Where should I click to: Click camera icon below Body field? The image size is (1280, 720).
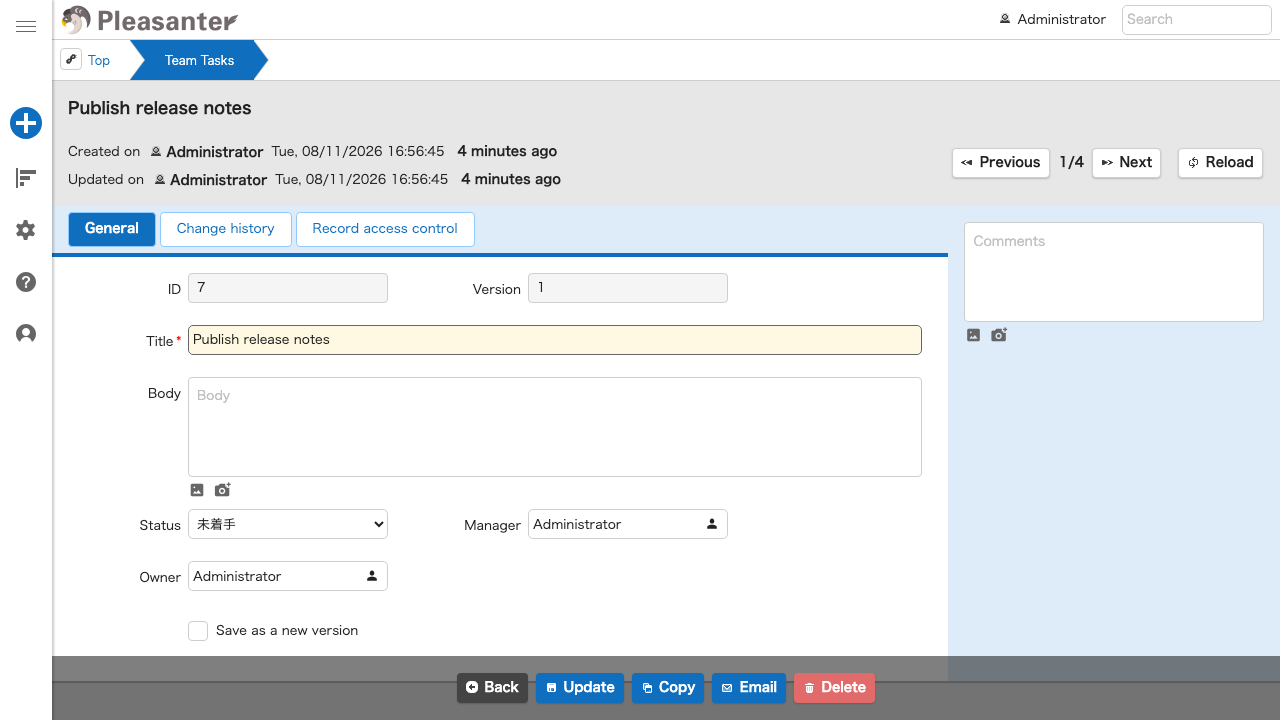222,490
